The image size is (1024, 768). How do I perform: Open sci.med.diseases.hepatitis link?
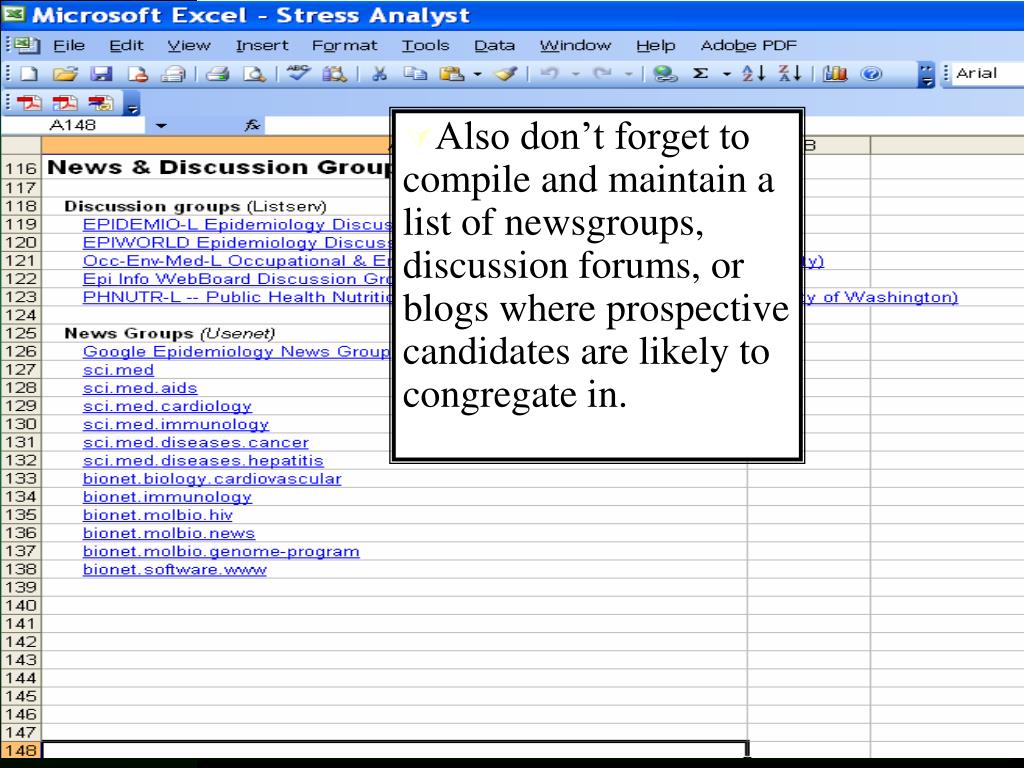pos(203,460)
